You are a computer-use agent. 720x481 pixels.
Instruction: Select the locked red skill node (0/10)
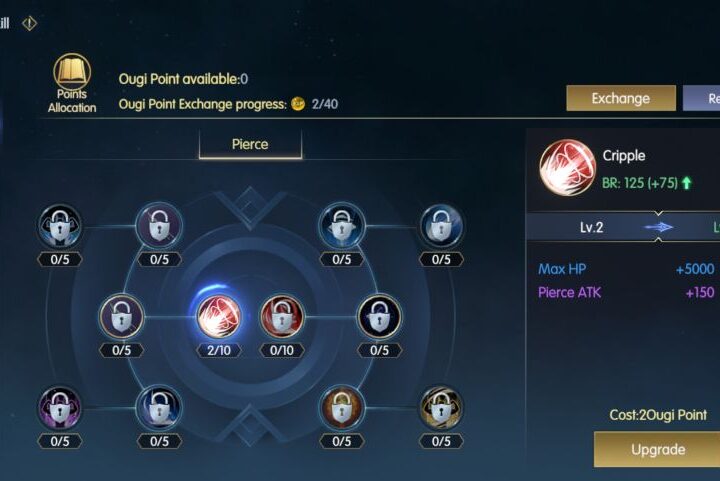click(x=281, y=317)
